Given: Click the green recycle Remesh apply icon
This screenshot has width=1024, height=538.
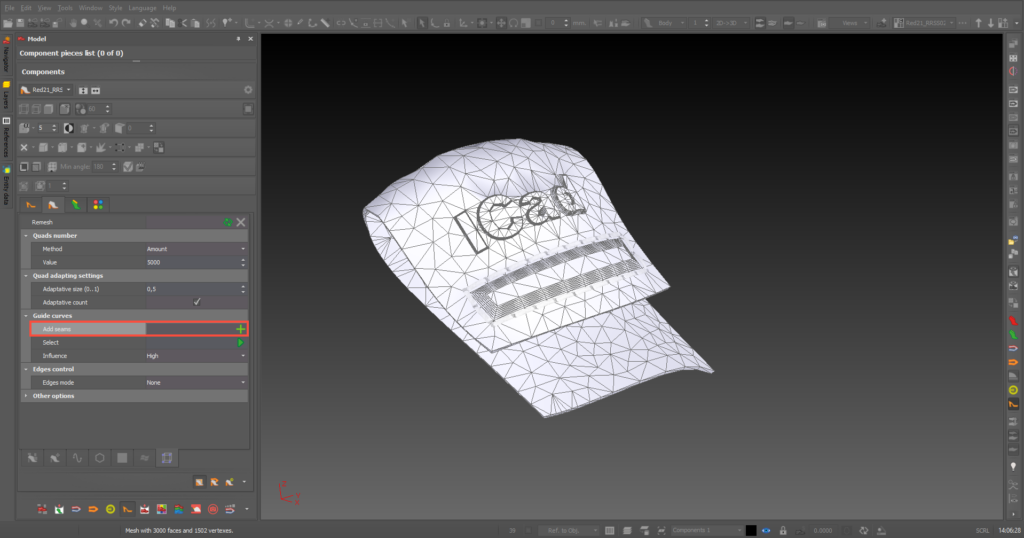Looking at the screenshot, I should [228, 222].
